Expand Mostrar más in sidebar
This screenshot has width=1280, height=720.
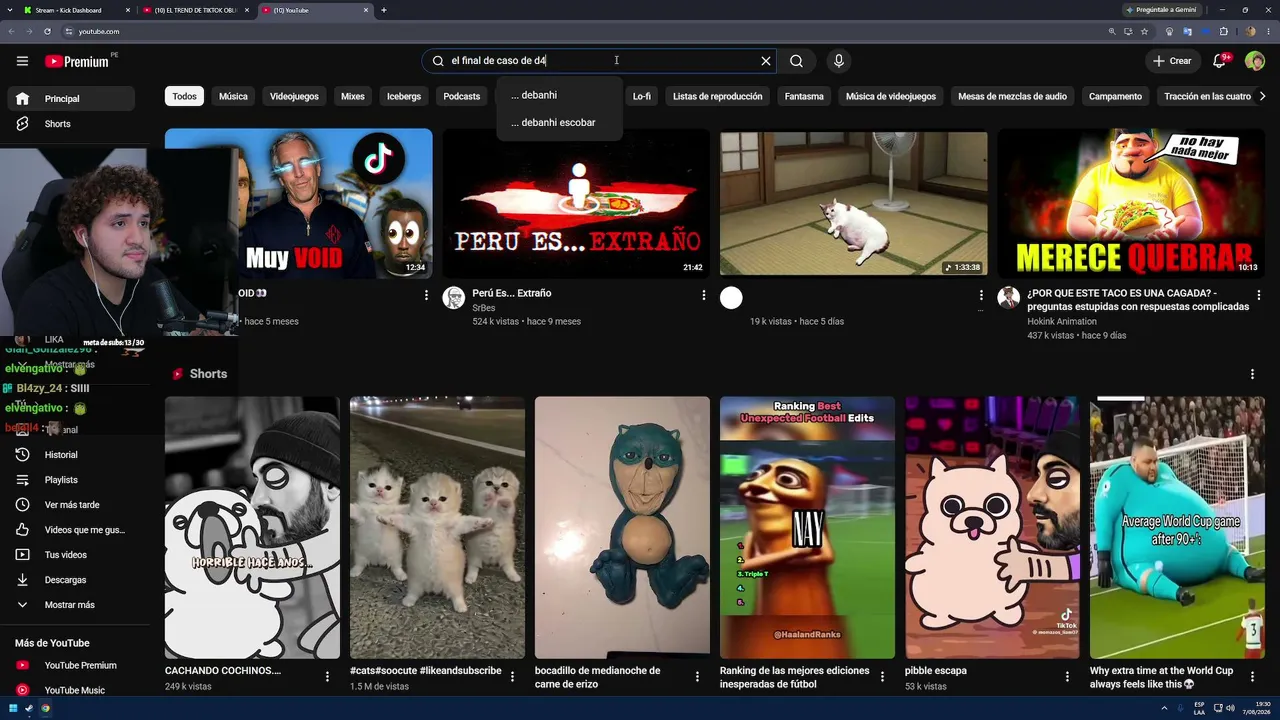click(70, 605)
